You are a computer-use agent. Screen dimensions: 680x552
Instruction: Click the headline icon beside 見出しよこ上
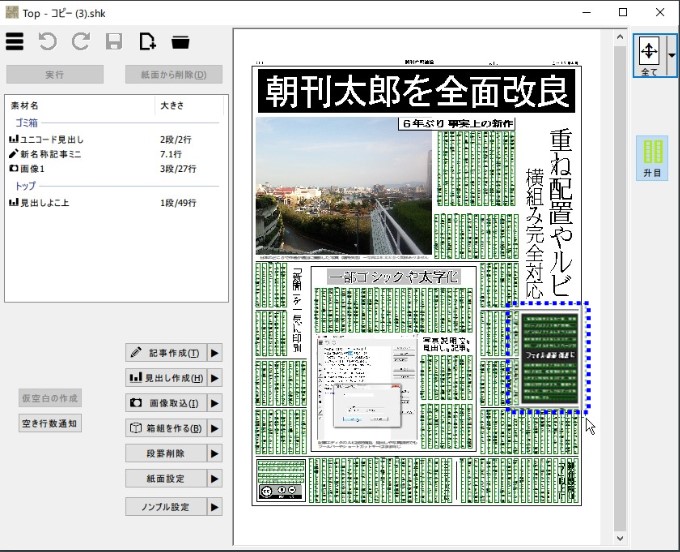tap(13, 202)
